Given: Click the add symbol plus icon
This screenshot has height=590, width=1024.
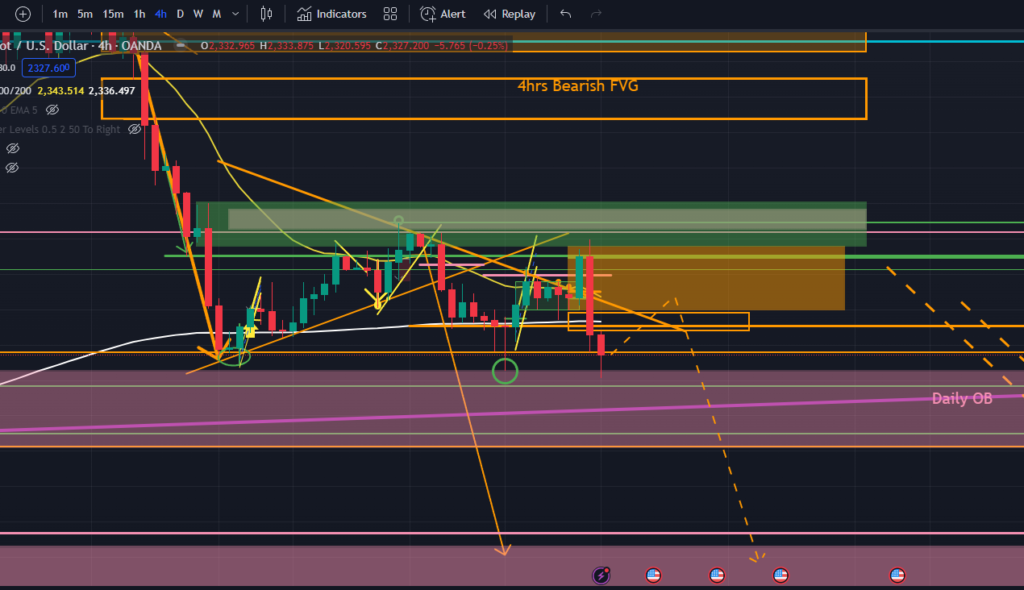Looking at the screenshot, I should click(23, 14).
